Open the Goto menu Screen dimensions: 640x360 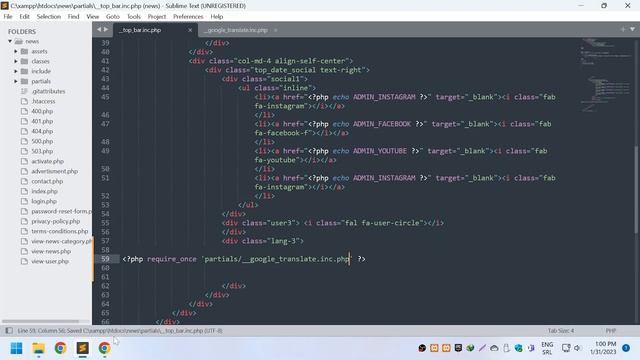[113, 17]
